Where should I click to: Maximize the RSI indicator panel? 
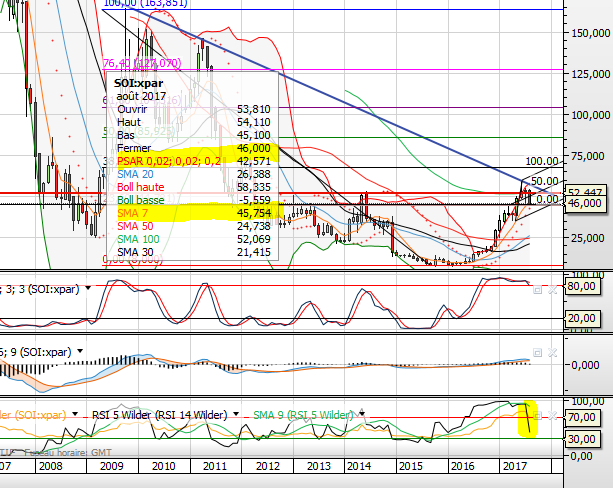(x=537, y=415)
